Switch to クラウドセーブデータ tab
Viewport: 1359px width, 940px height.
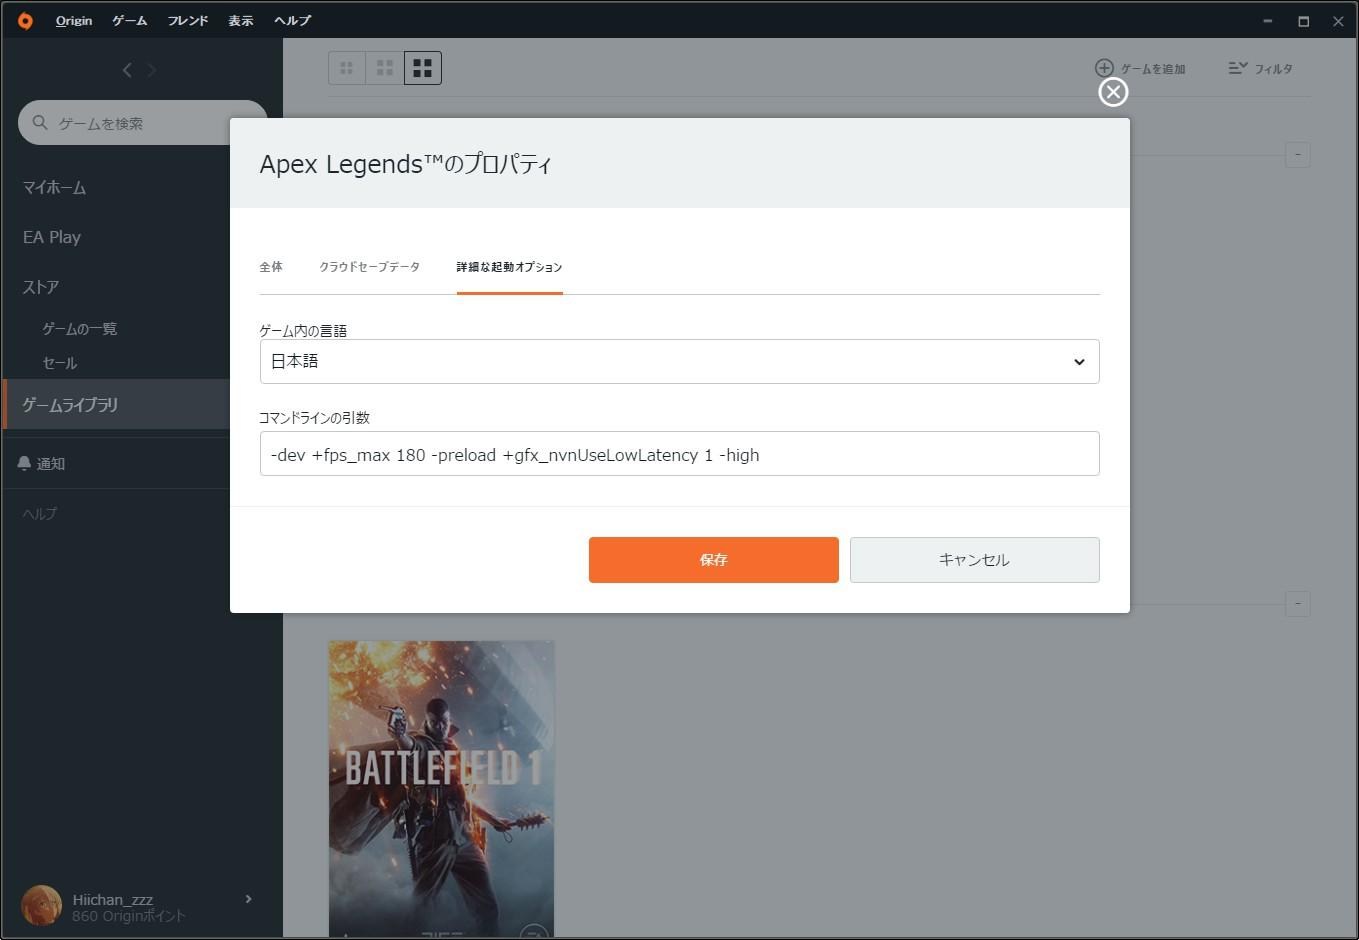[369, 267]
